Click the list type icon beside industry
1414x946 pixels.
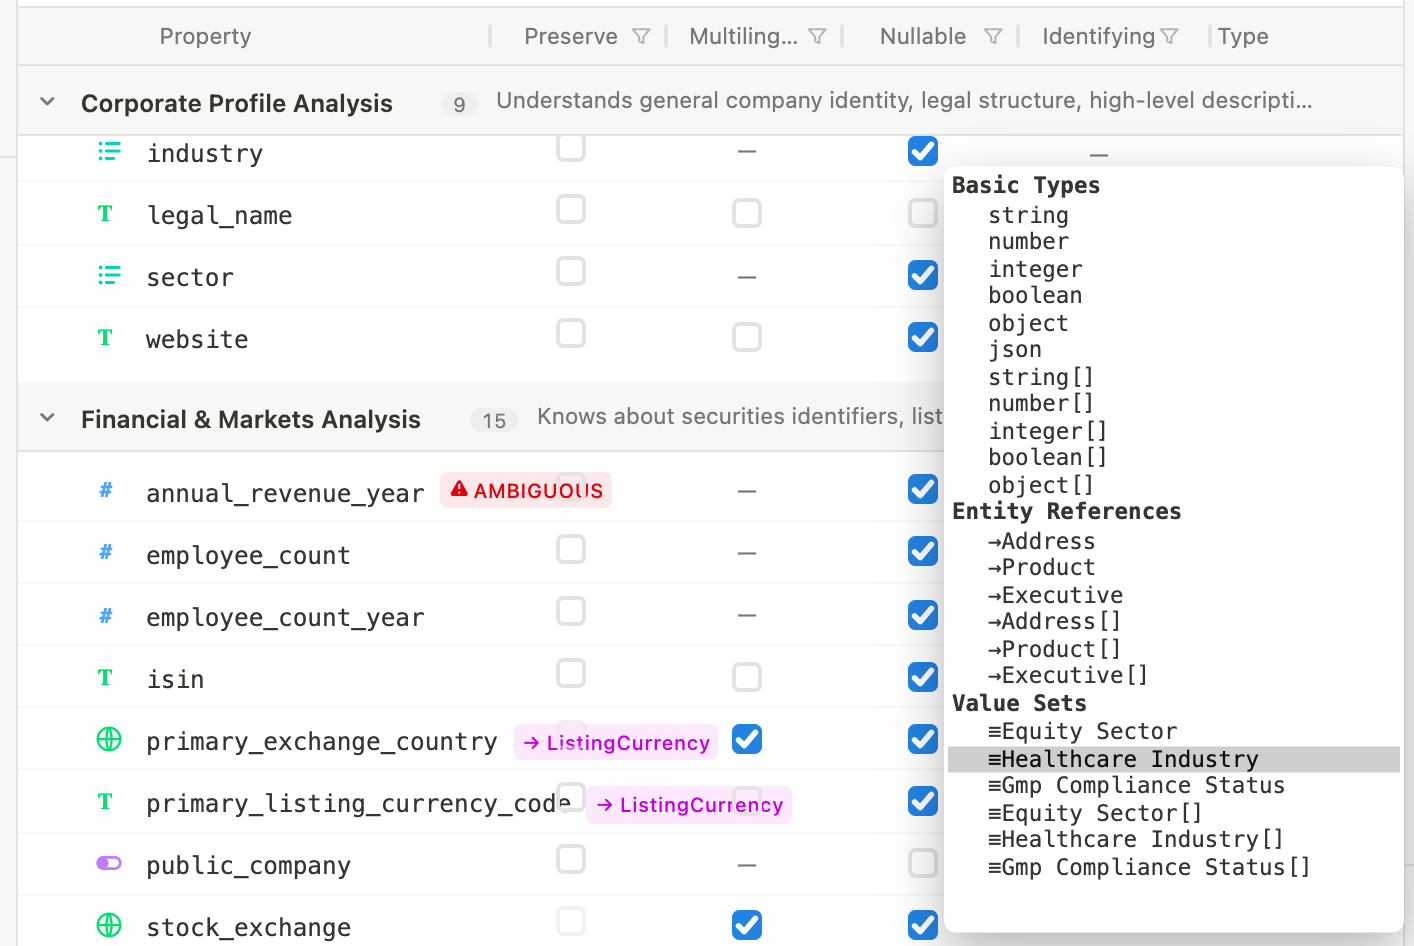(109, 152)
